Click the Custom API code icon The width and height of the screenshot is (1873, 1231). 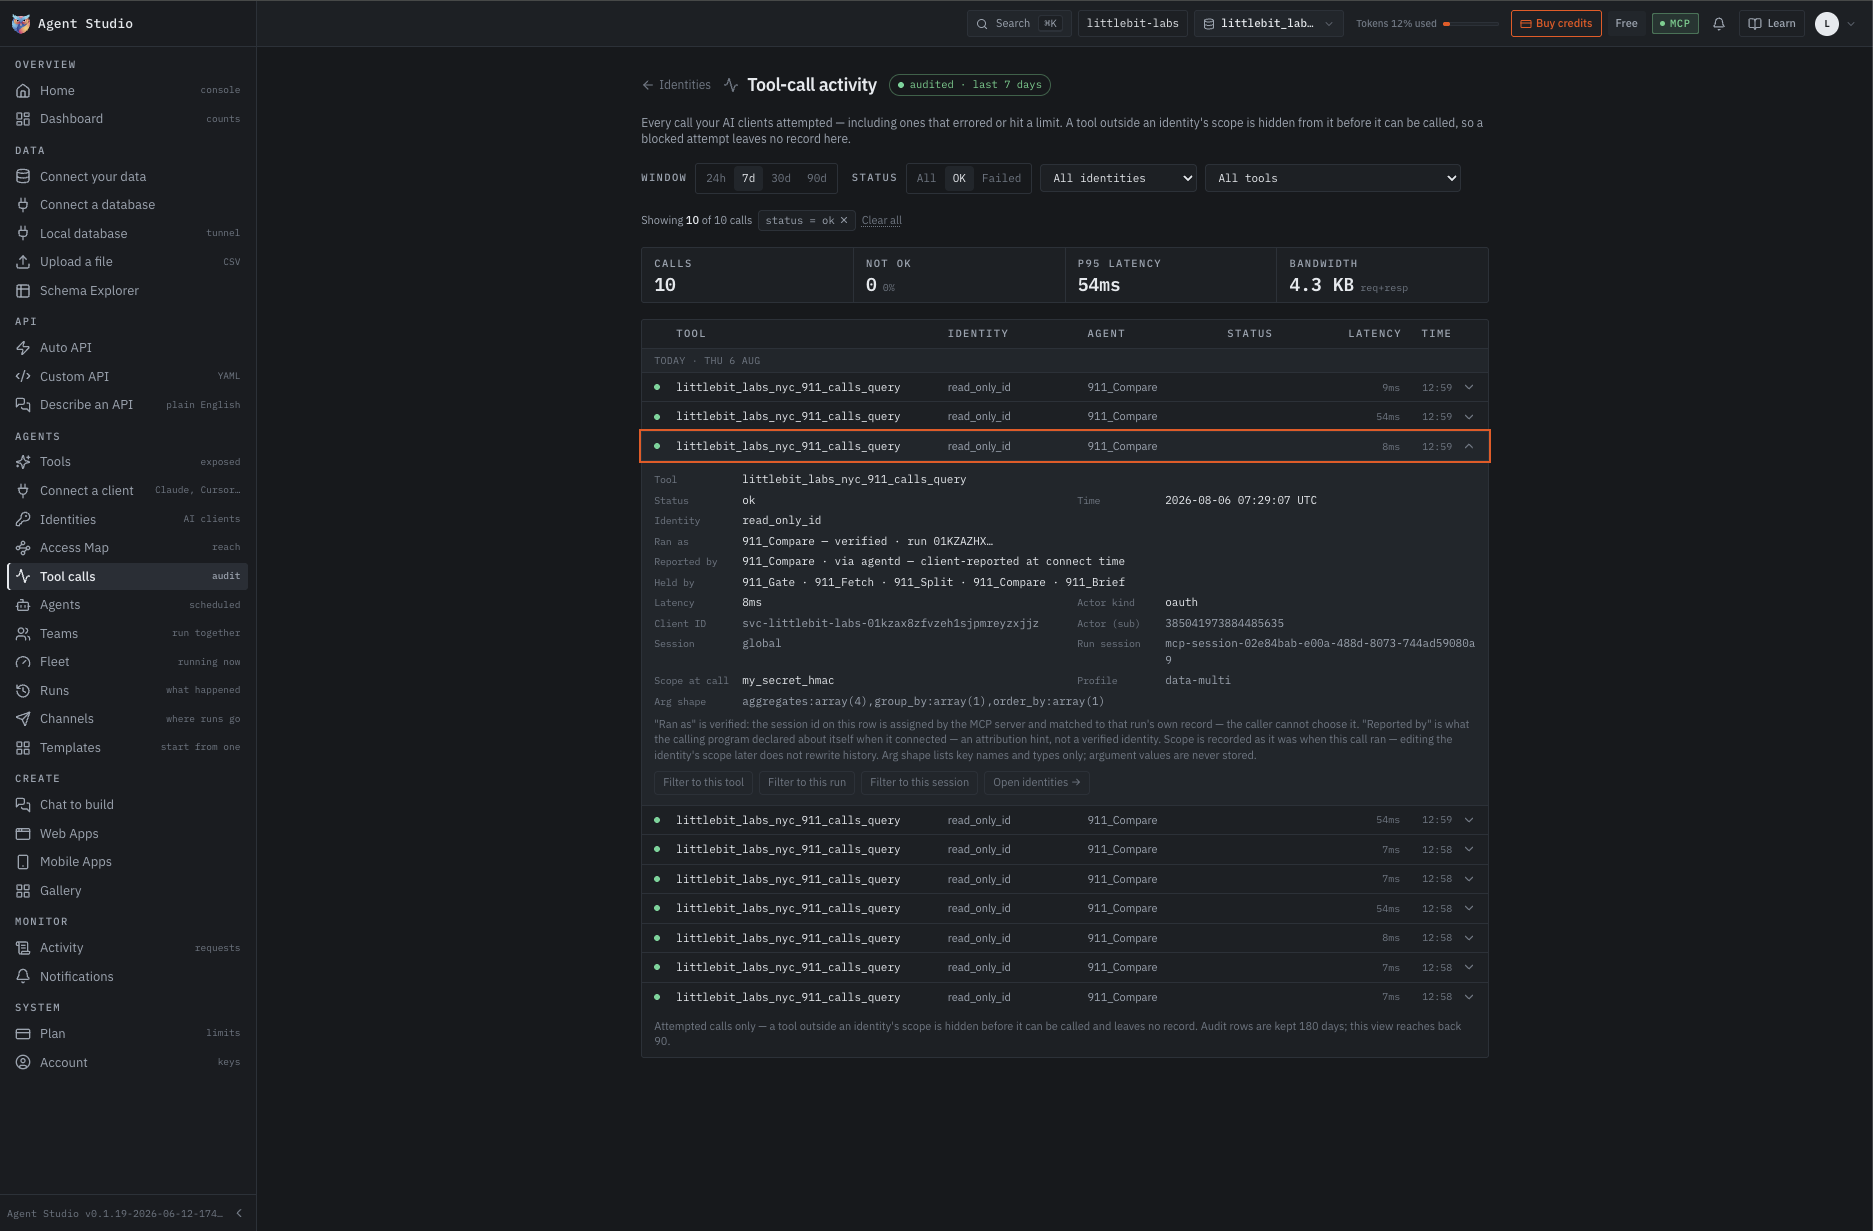[23, 377]
